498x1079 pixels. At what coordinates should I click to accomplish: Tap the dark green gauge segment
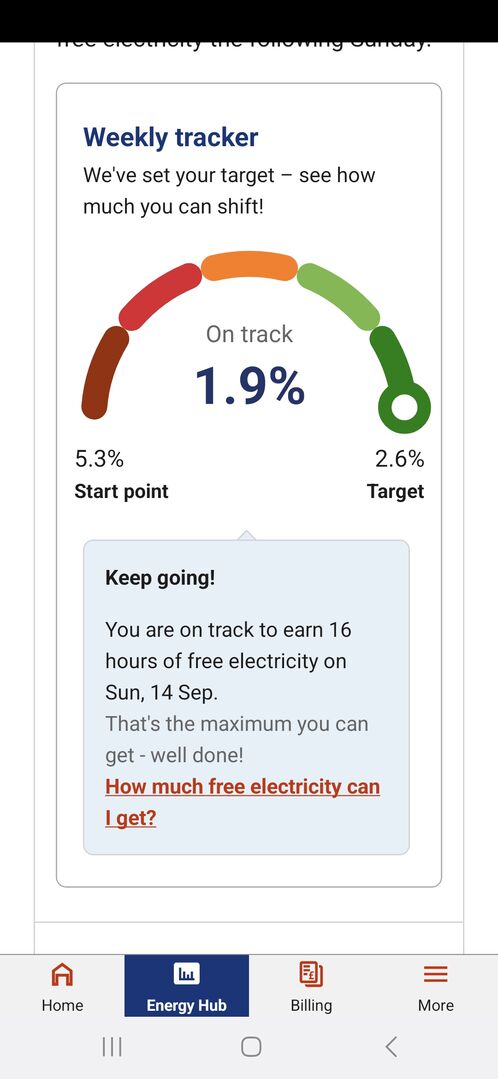pos(392,358)
